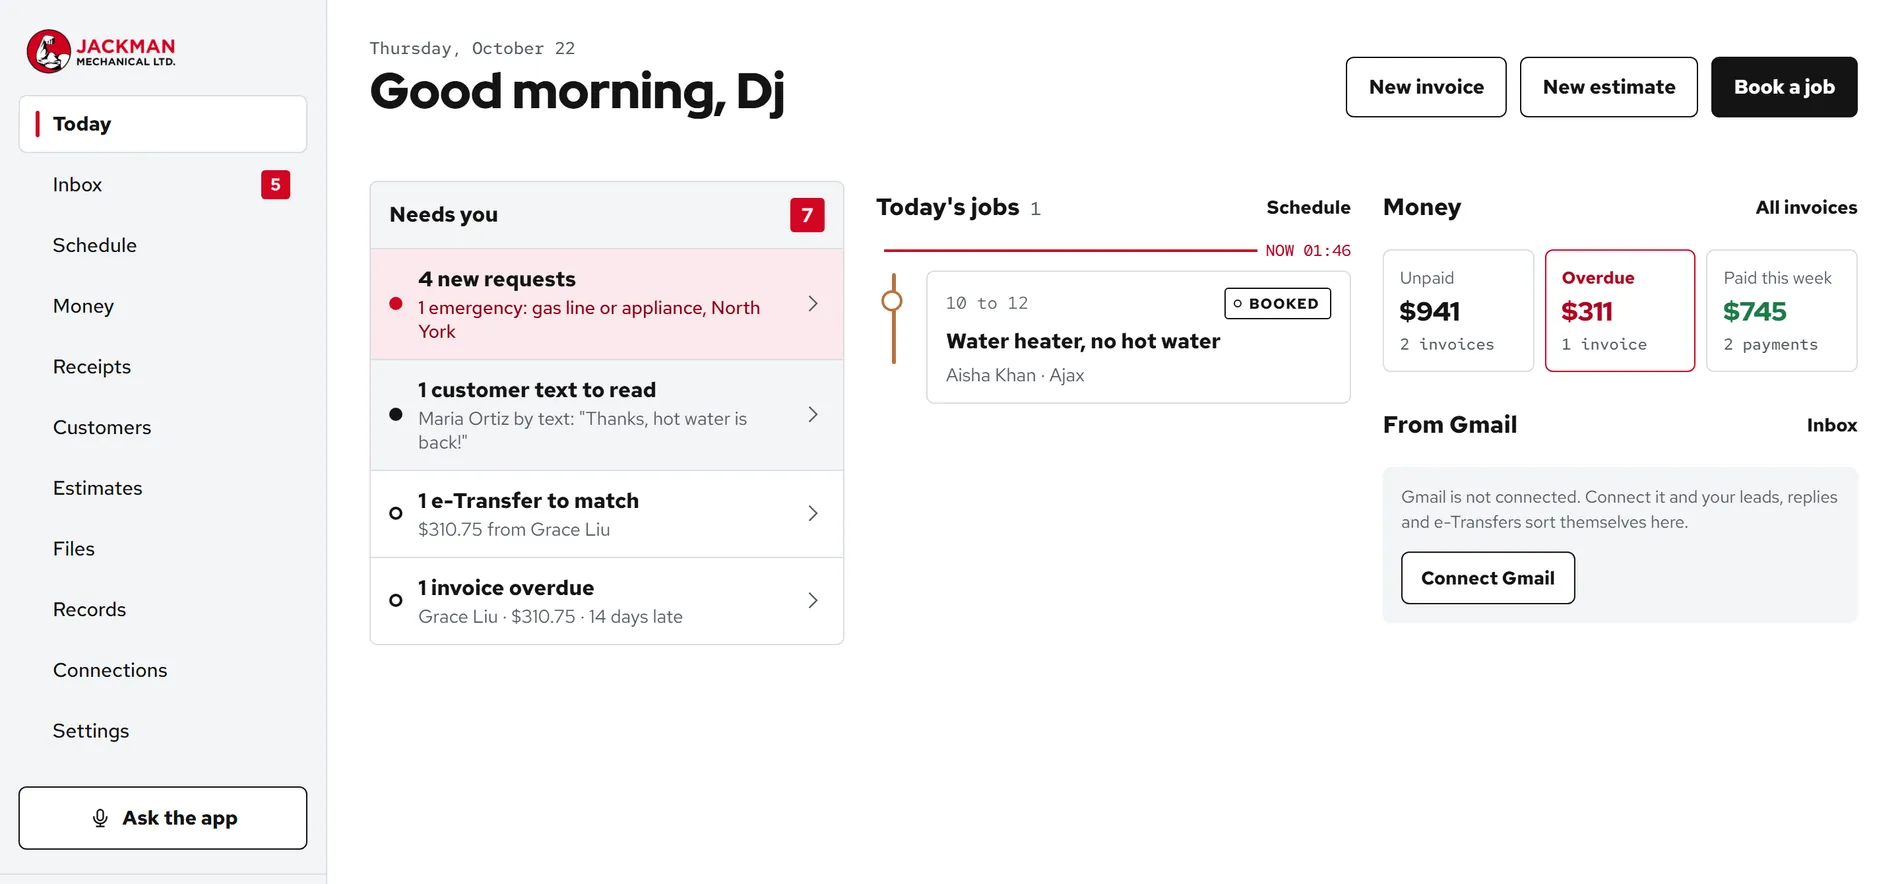Click the hollow circle beside e-Transfer to match
Screen dimensions: 1900x884
396,513
